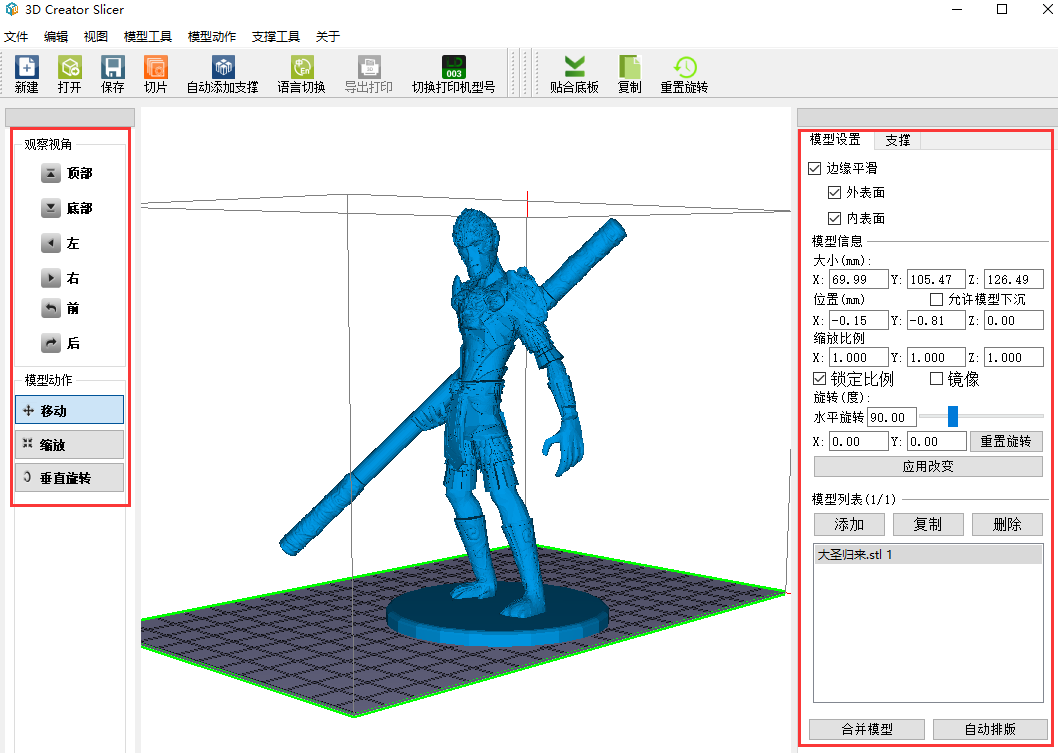Select the 缩放 scale action
The image size is (1058, 753).
click(x=69, y=445)
